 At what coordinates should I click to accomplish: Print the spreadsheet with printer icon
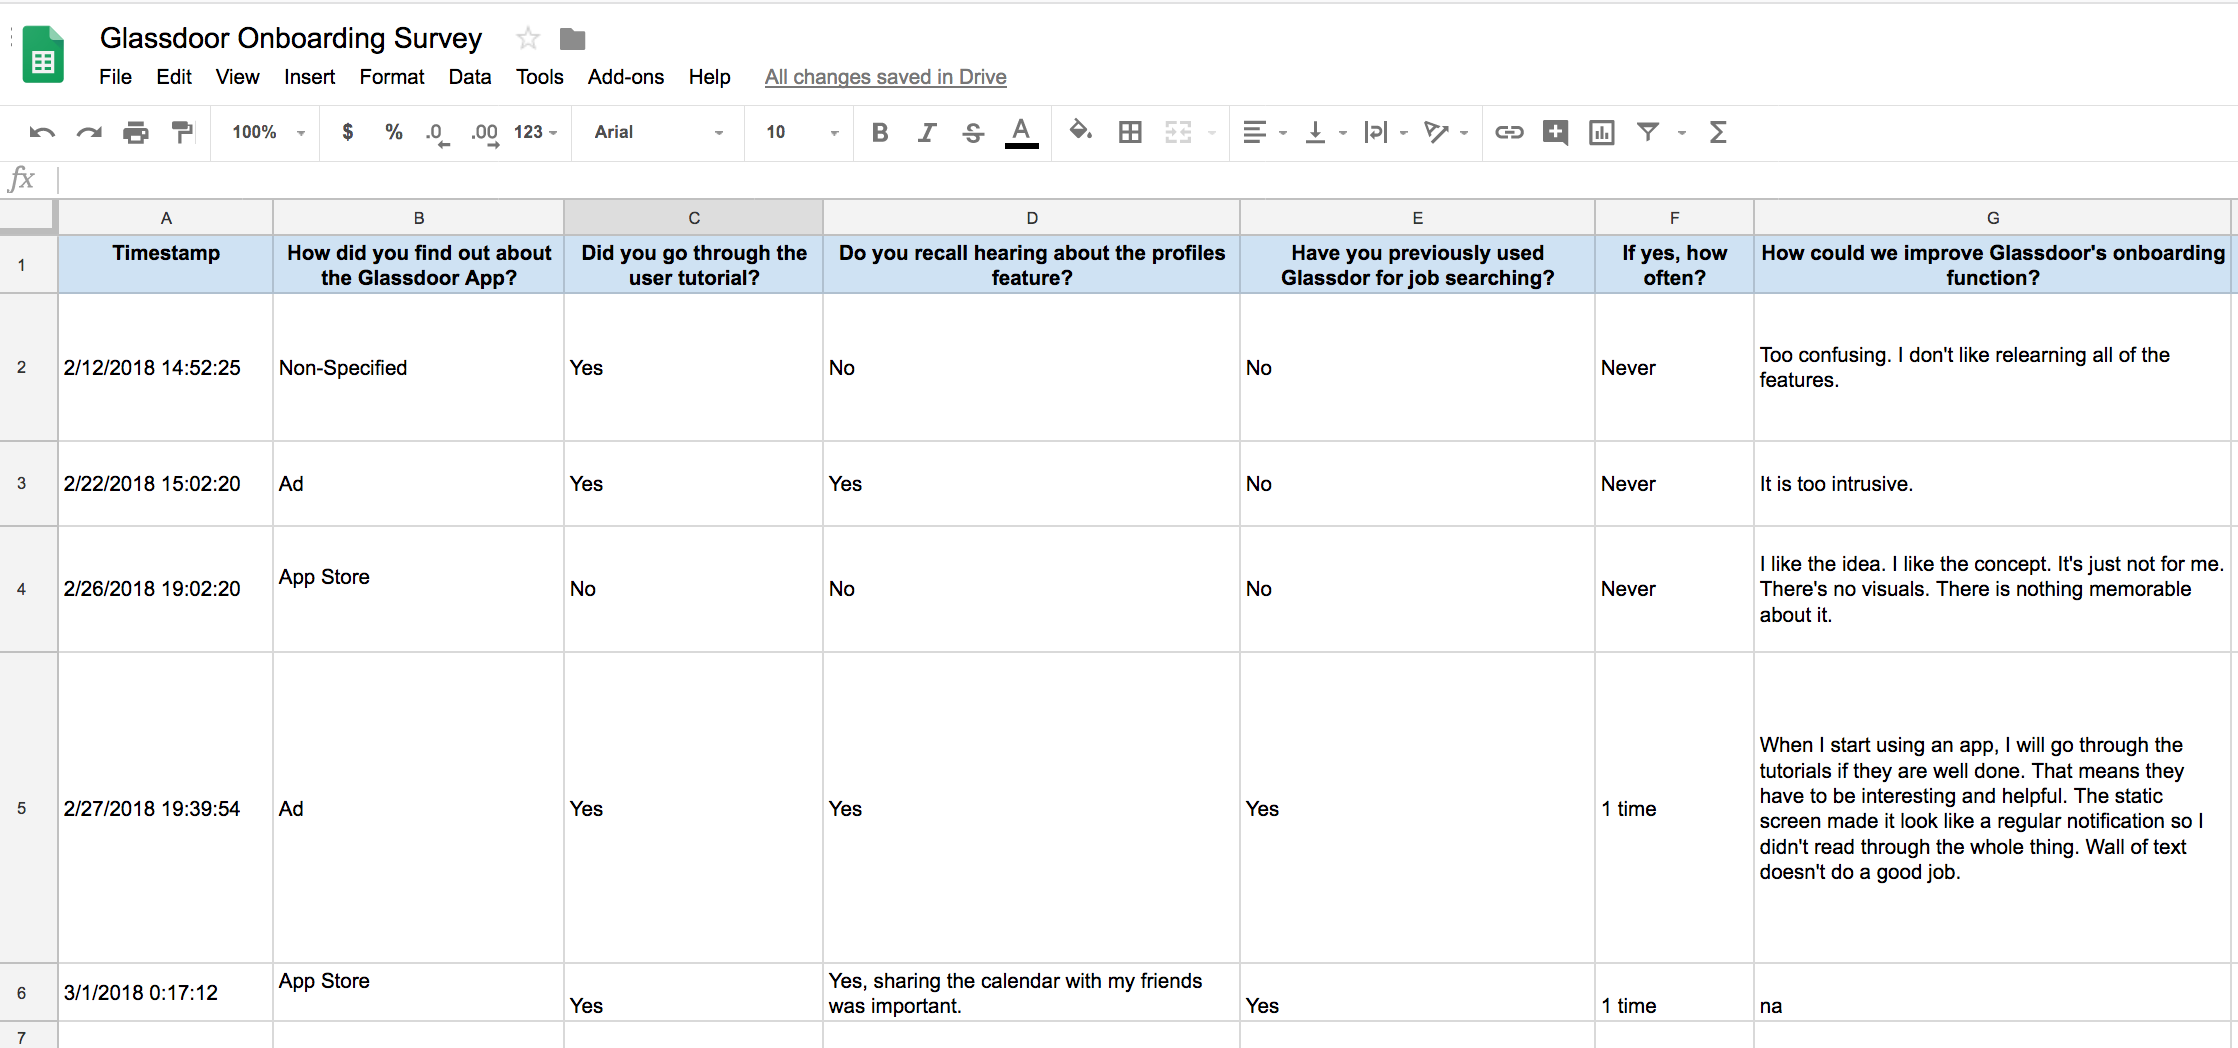tap(136, 132)
